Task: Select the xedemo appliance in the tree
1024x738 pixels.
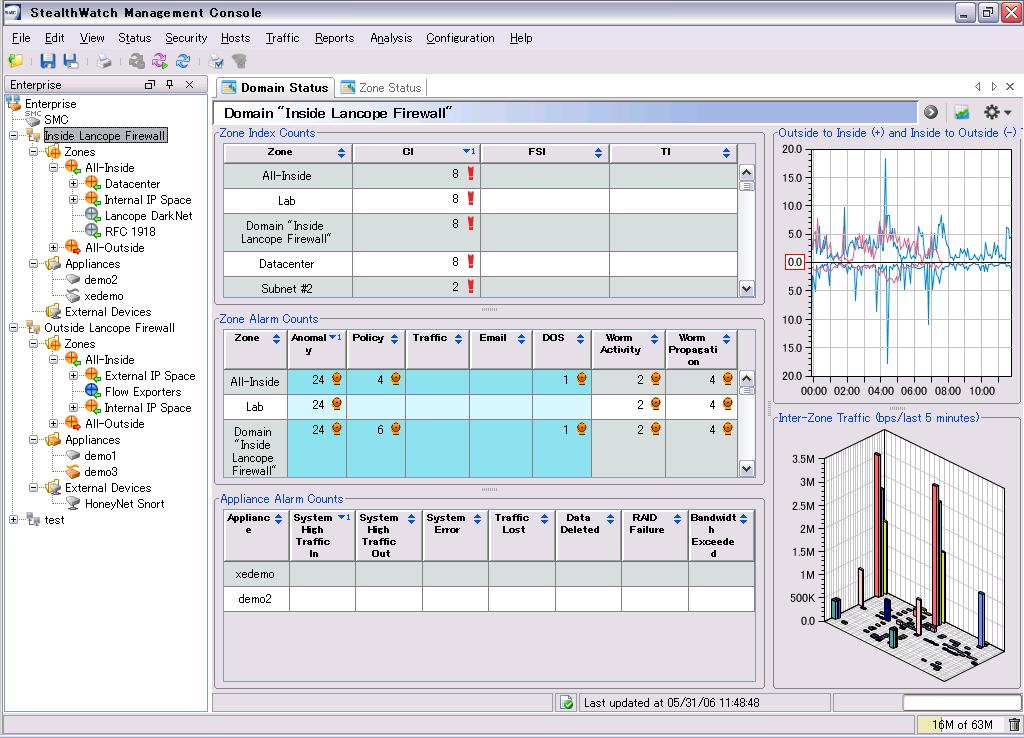Action: [x=104, y=296]
